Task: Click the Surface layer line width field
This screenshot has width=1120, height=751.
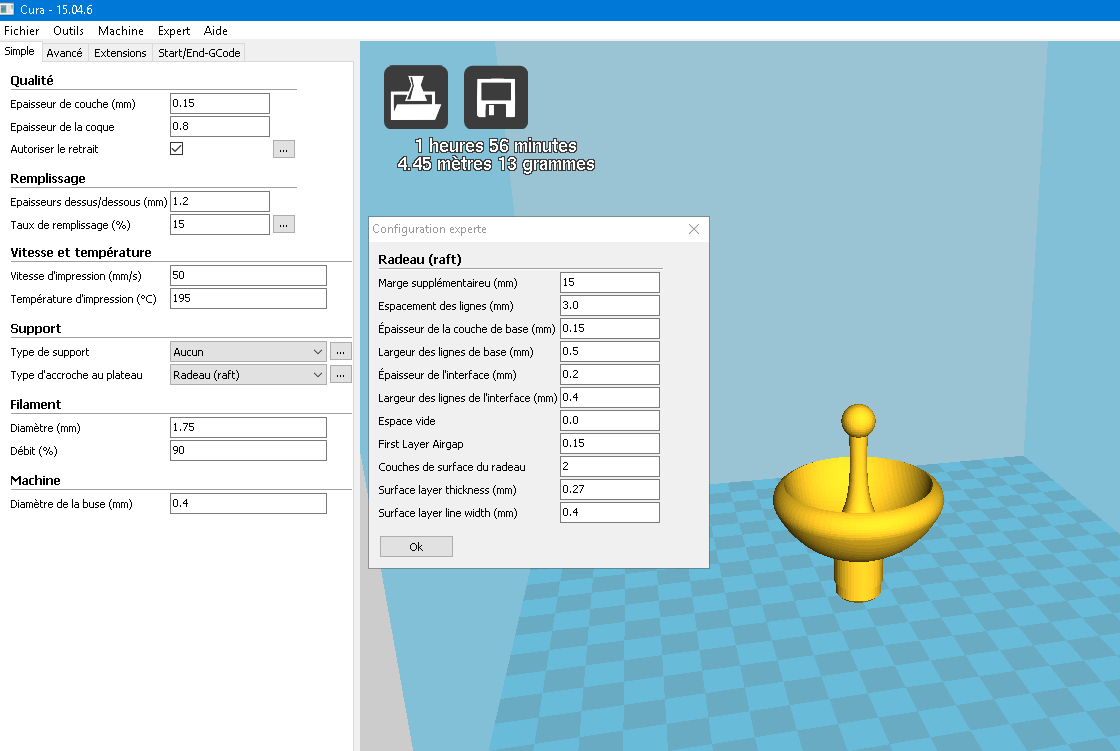Action: tap(610, 512)
